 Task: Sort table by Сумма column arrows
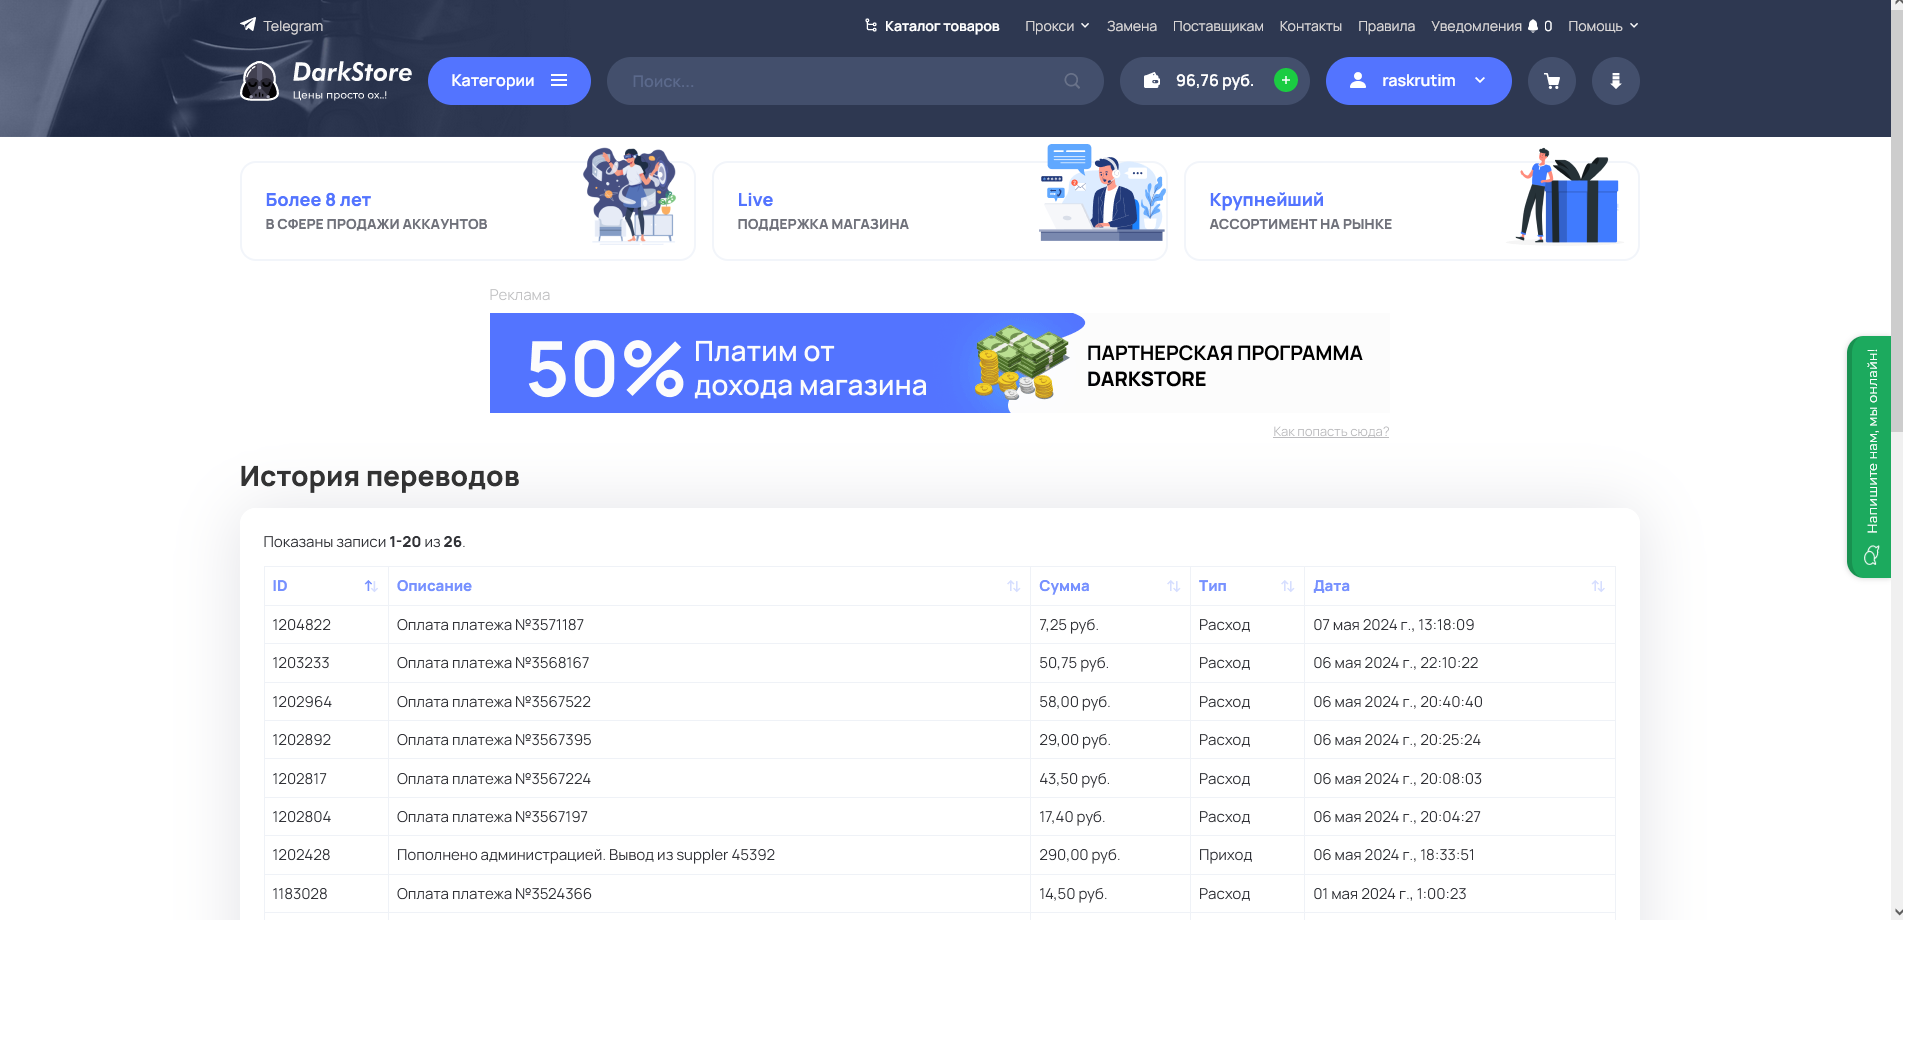pos(1174,586)
